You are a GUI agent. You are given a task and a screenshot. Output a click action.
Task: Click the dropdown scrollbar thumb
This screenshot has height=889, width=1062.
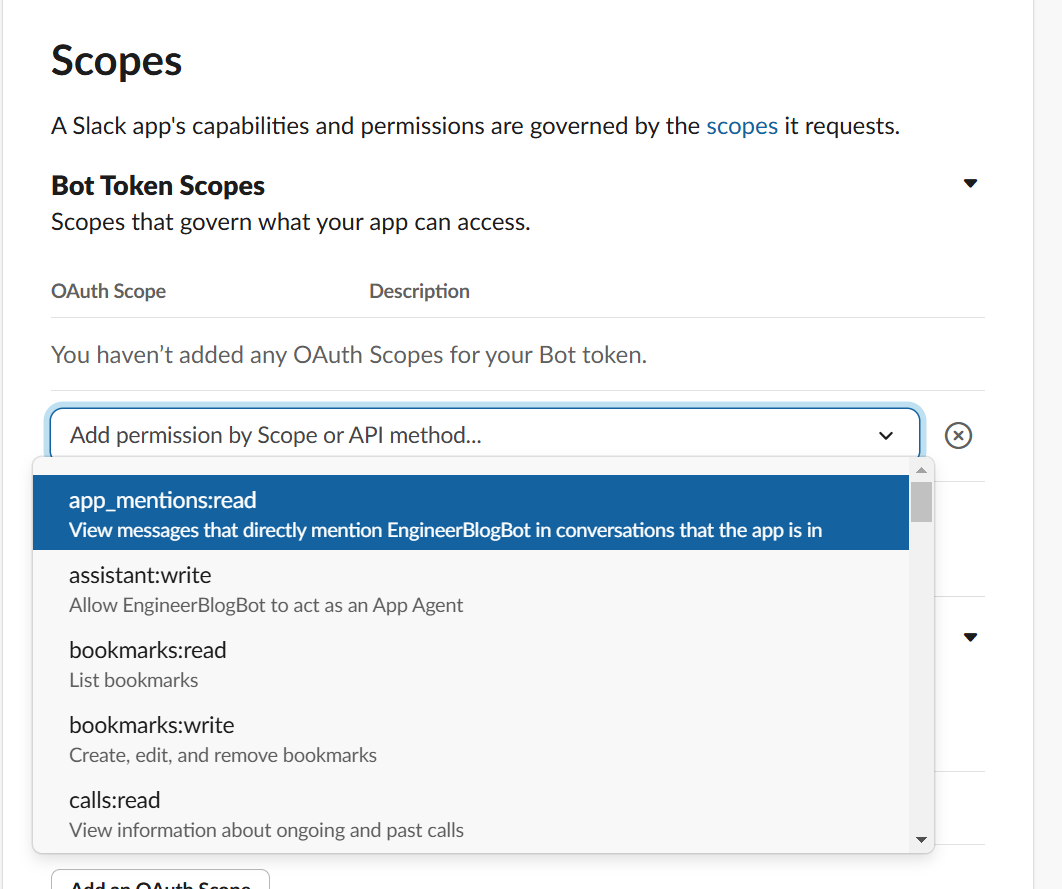[x=921, y=502]
